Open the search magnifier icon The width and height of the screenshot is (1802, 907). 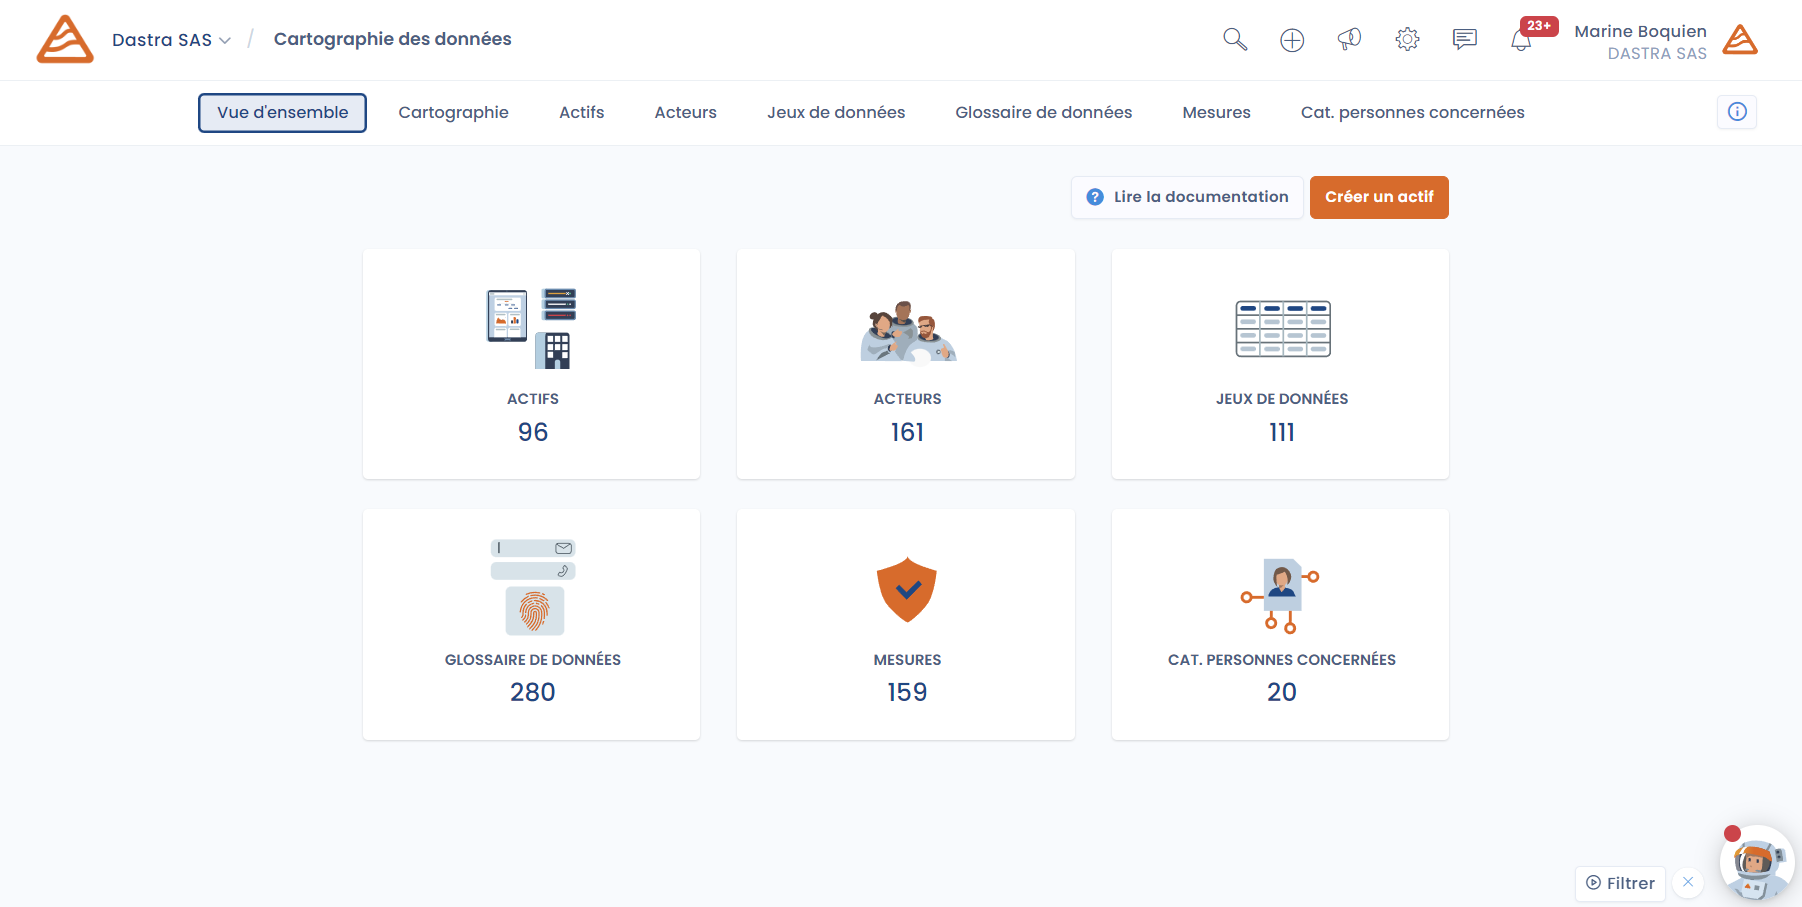tap(1235, 39)
